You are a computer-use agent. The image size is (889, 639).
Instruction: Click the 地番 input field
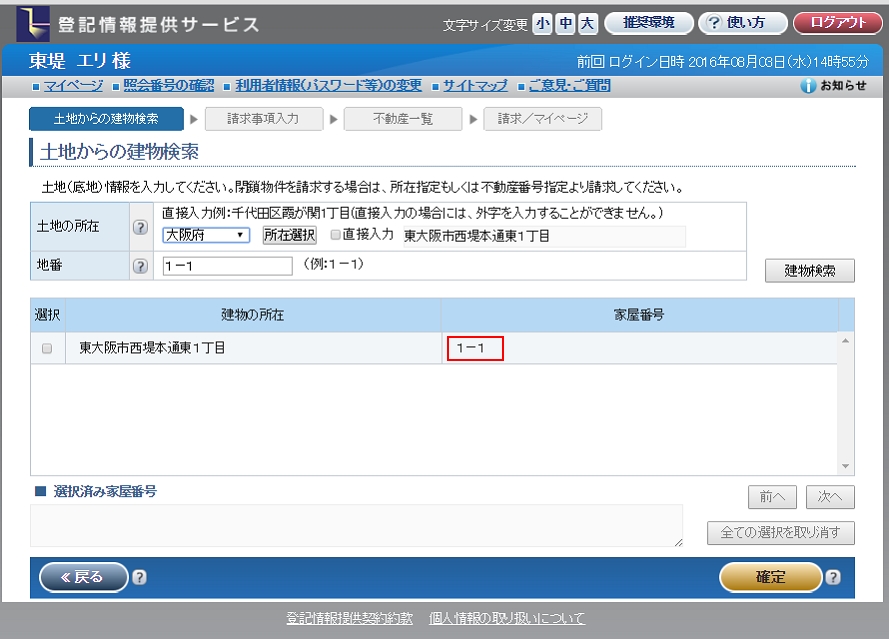(x=227, y=266)
